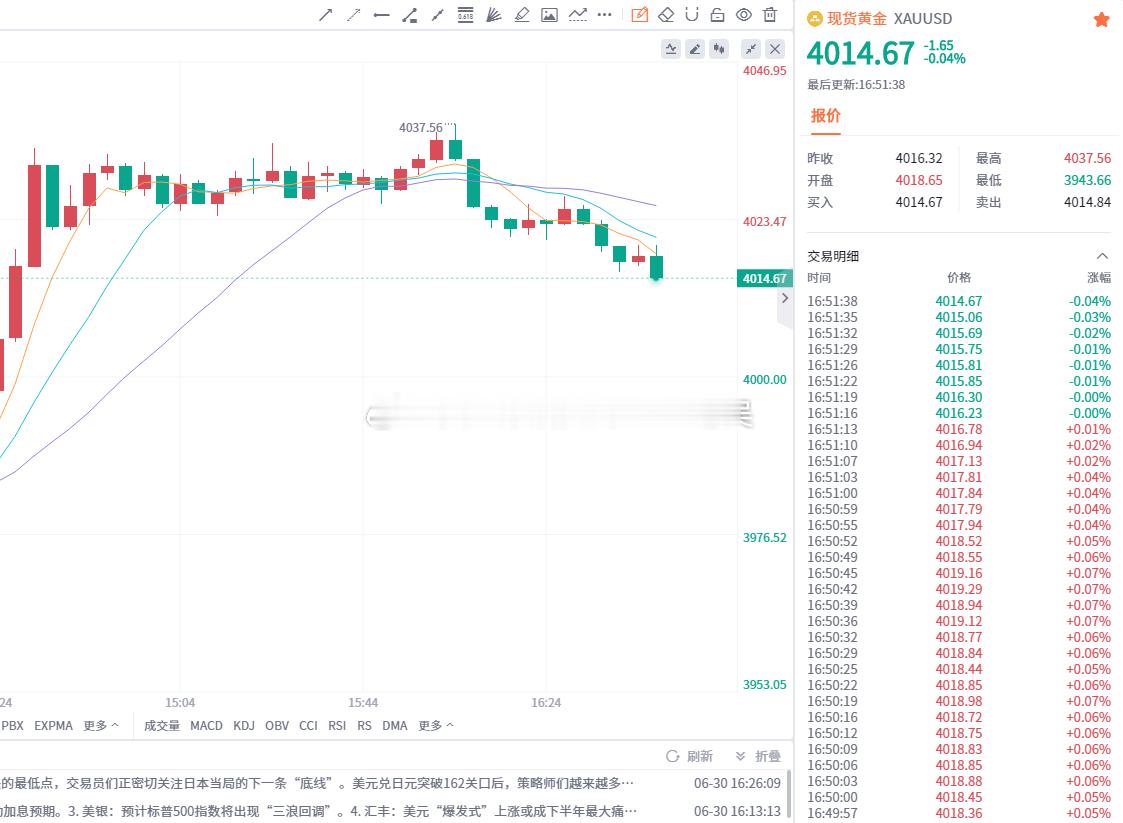
Task: Select the OBV sub-indicator
Action: [x=277, y=726]
